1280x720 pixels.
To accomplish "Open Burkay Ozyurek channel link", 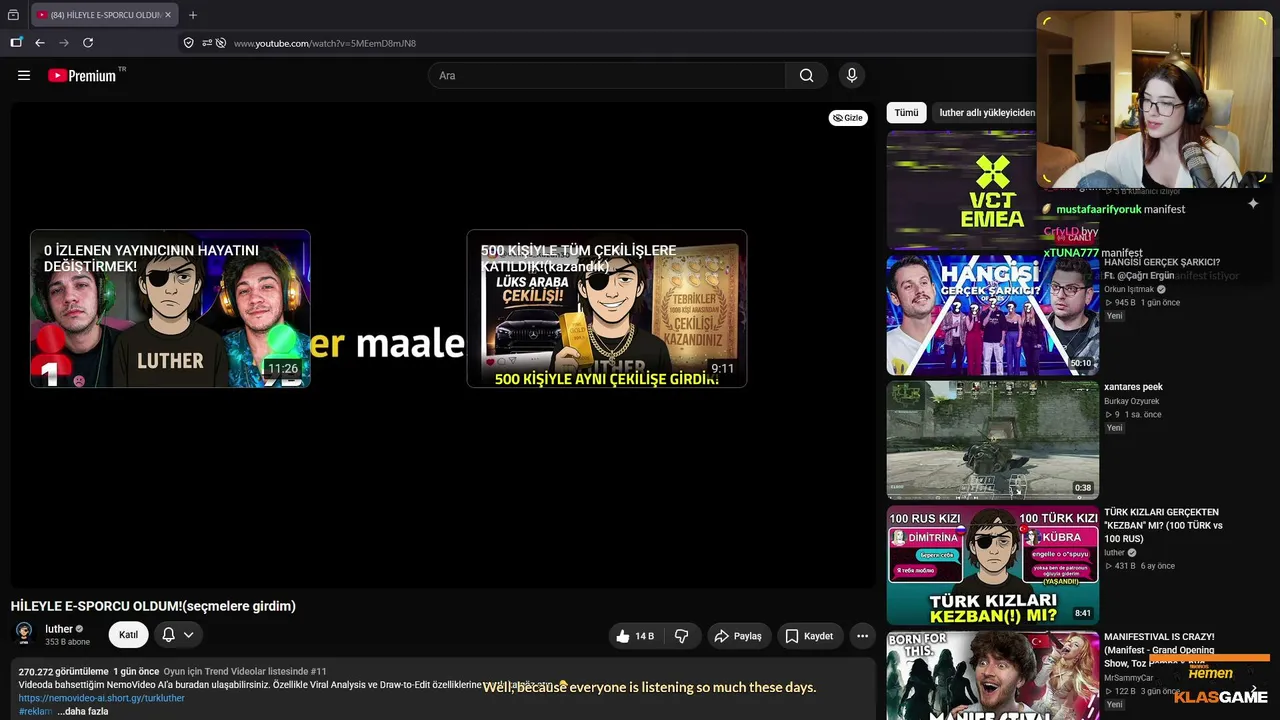I will 1132,401.
